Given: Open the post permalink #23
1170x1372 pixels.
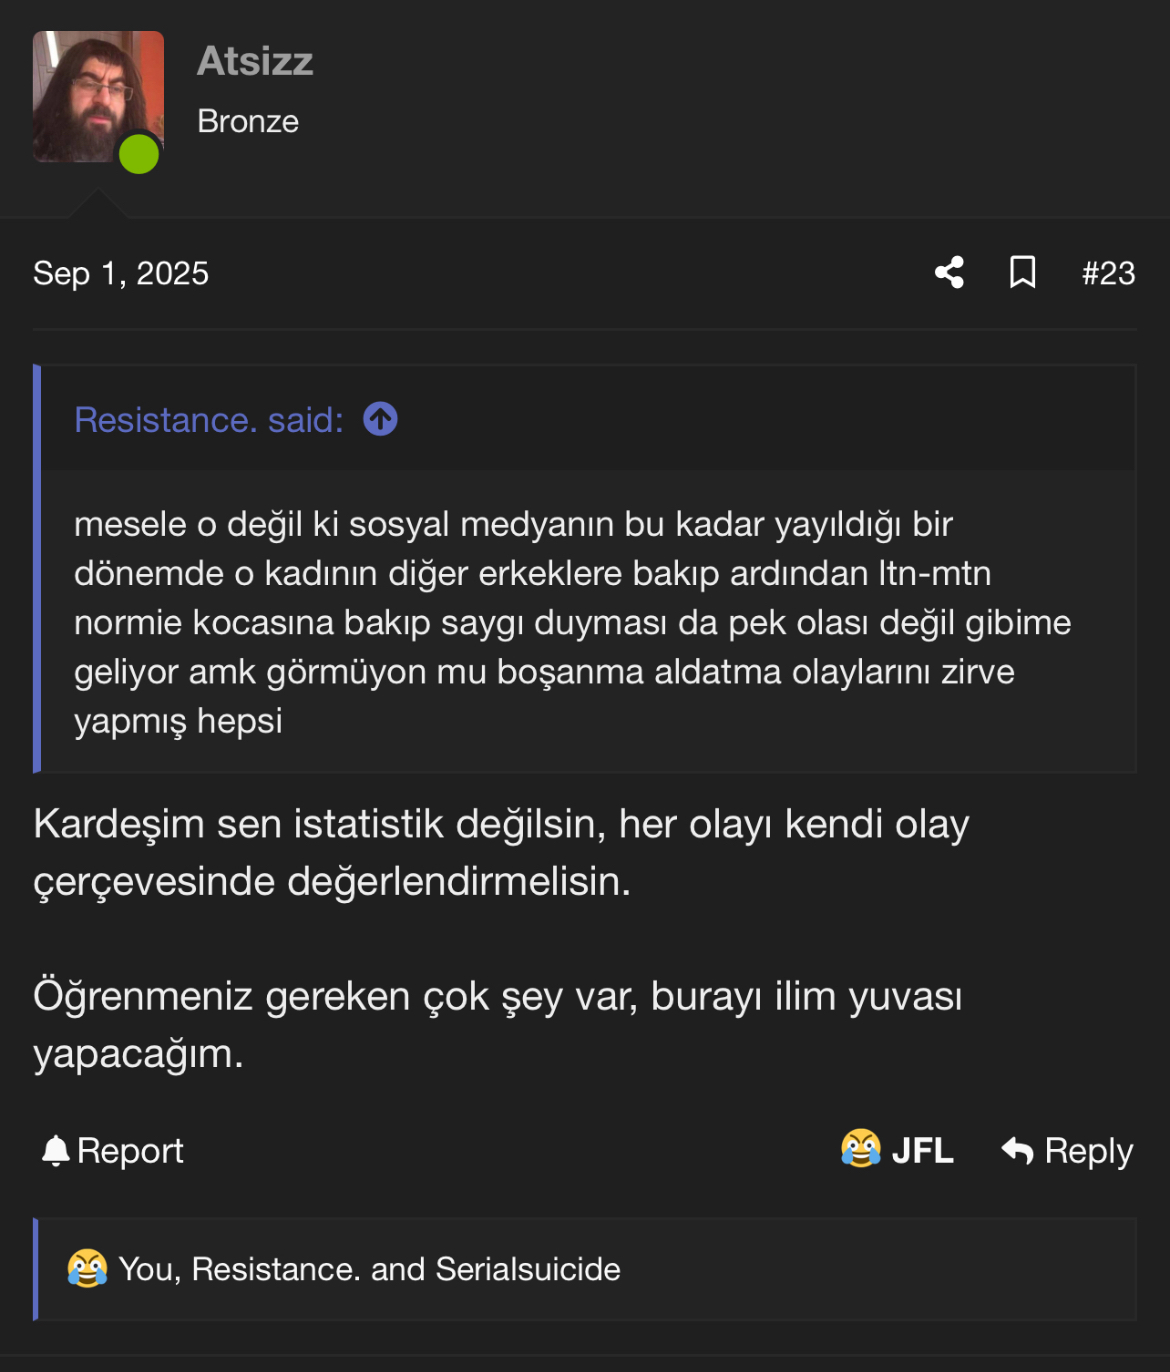Looking at the screenshot, I should 1108,273.
